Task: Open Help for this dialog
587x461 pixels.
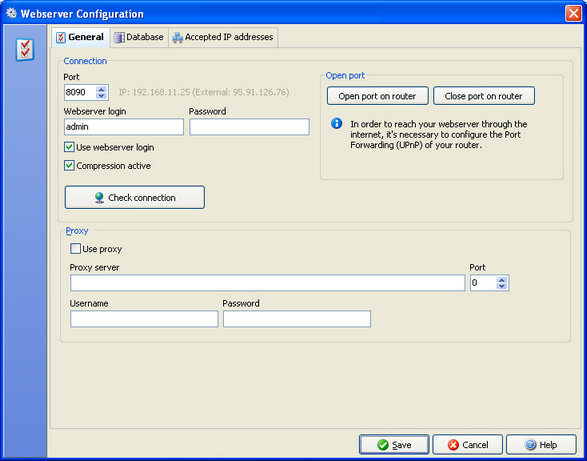Action: 541,445
